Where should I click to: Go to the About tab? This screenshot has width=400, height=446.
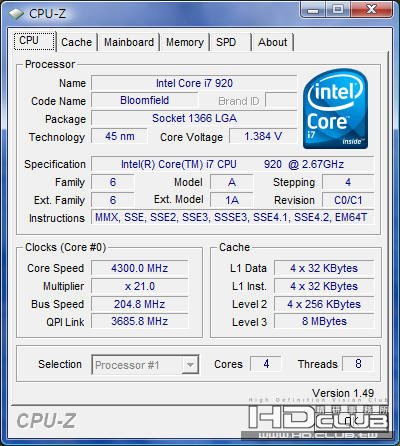[x=273, y=42]
